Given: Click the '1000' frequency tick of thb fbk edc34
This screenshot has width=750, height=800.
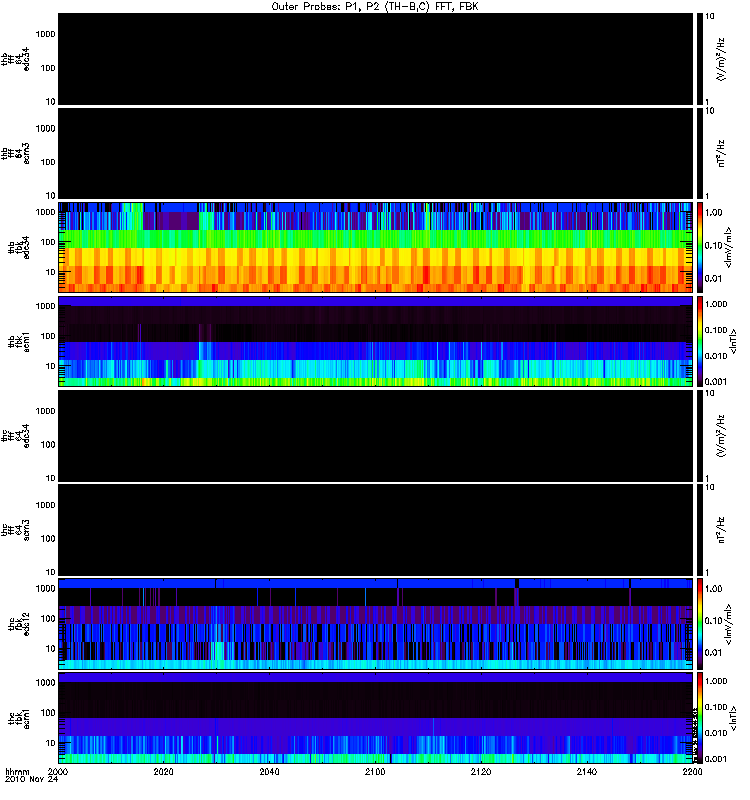Looking at the screenshot, I should point(45,212).
